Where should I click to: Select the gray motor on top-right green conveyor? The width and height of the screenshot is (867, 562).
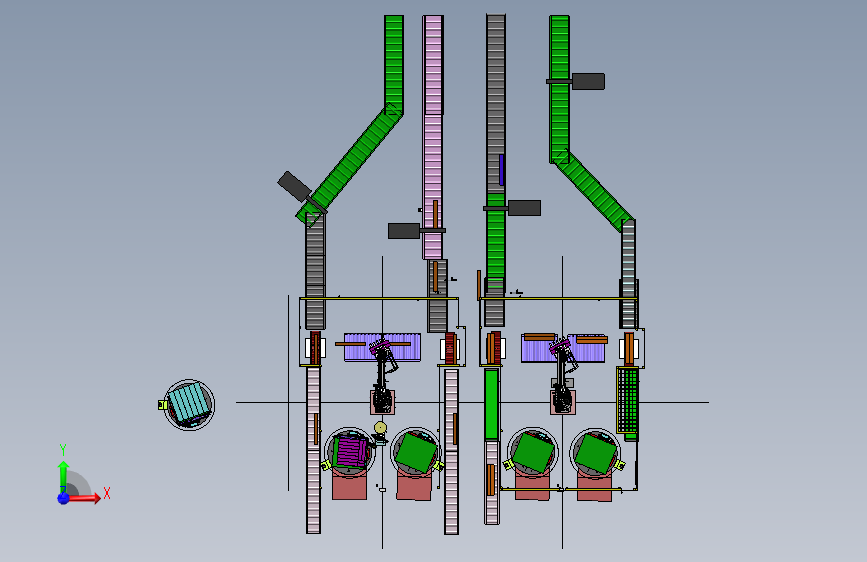588,81
